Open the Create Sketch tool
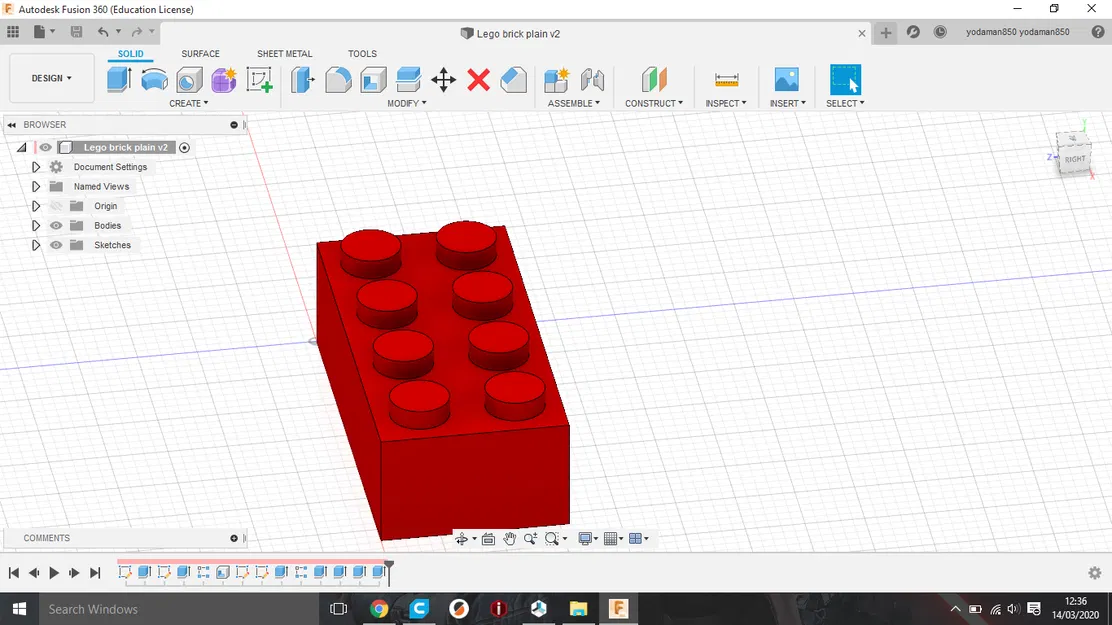The image size is (1112, 625). click(x=260, y=80)
